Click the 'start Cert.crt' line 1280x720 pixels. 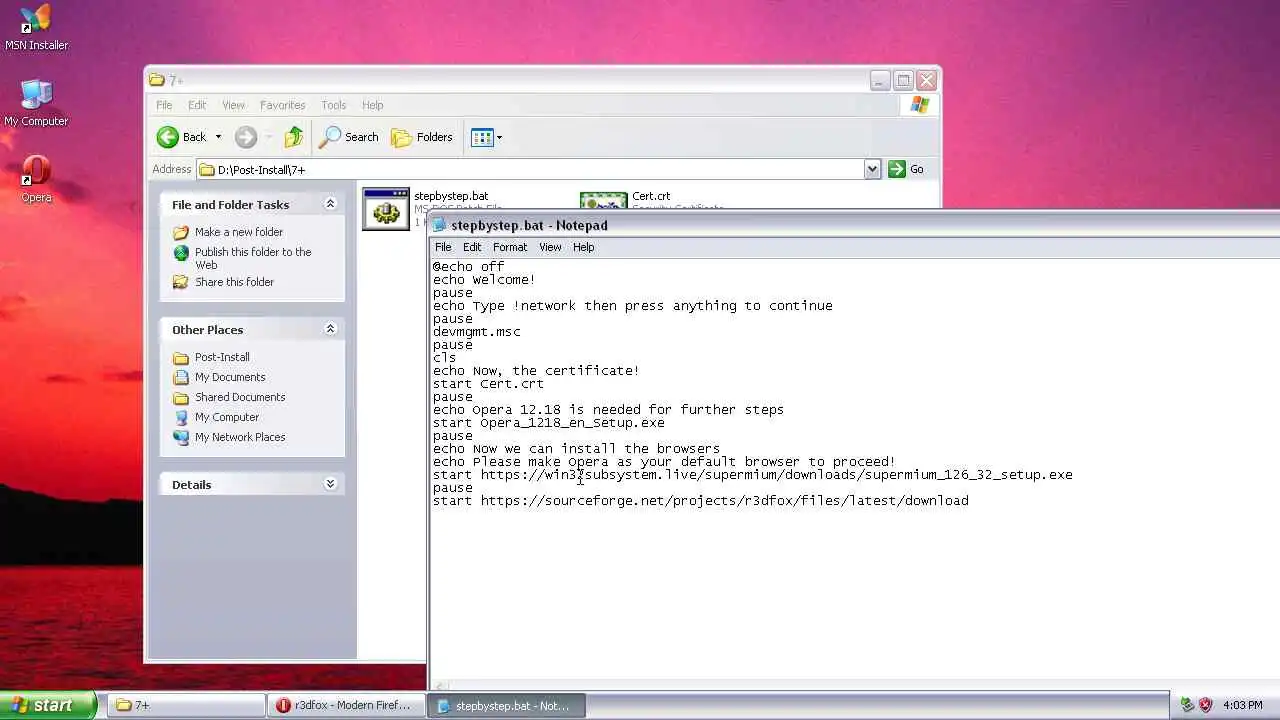(488, 384)
